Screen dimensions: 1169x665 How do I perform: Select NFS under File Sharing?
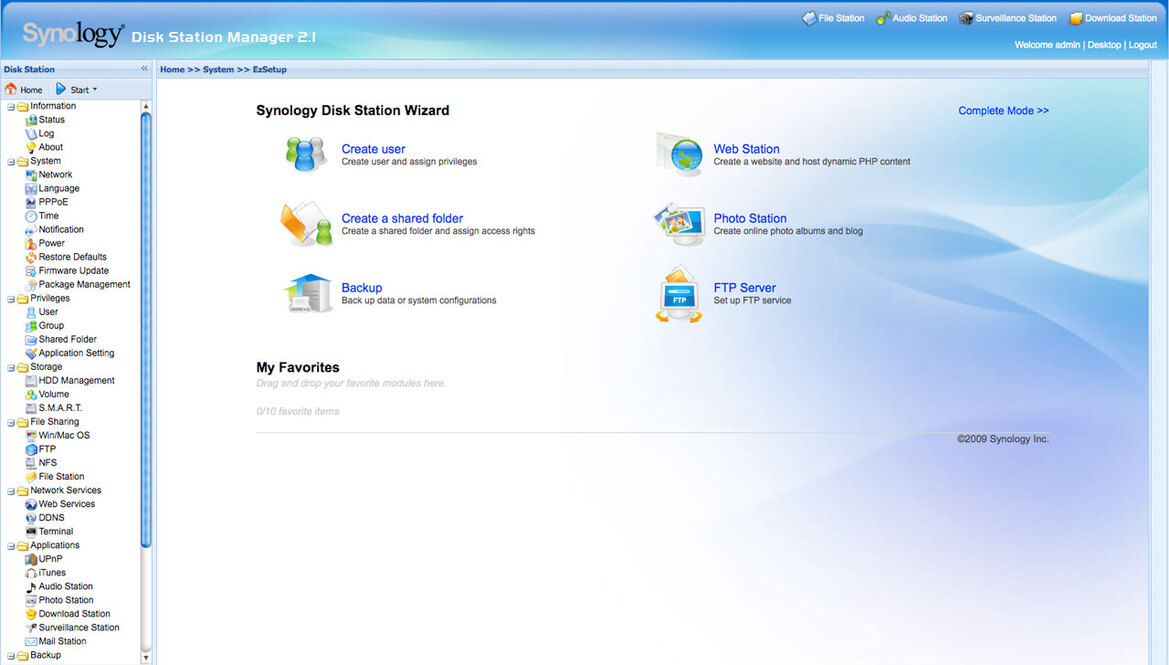[48, 463]
